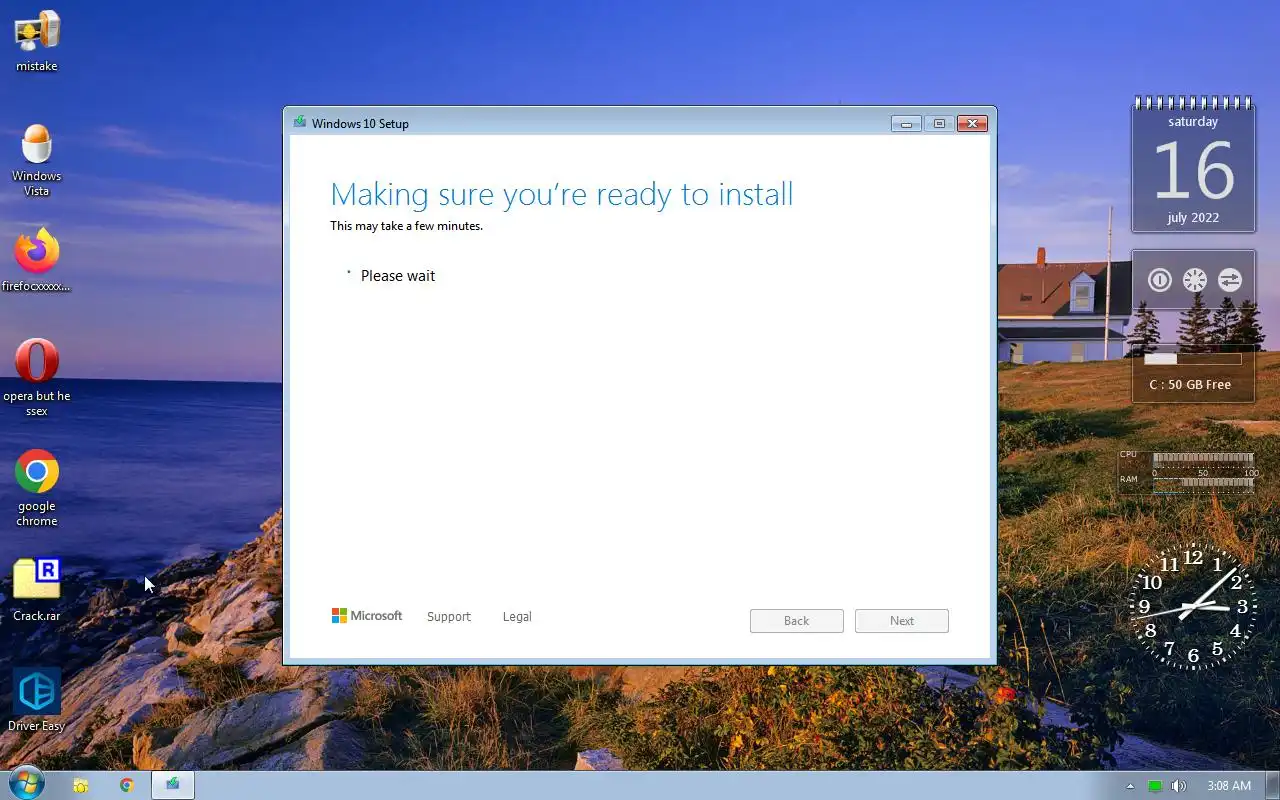This screenshot has width=1280, height=800.
Task: Select the Crack.rar archive file
Action: (37, 590)
